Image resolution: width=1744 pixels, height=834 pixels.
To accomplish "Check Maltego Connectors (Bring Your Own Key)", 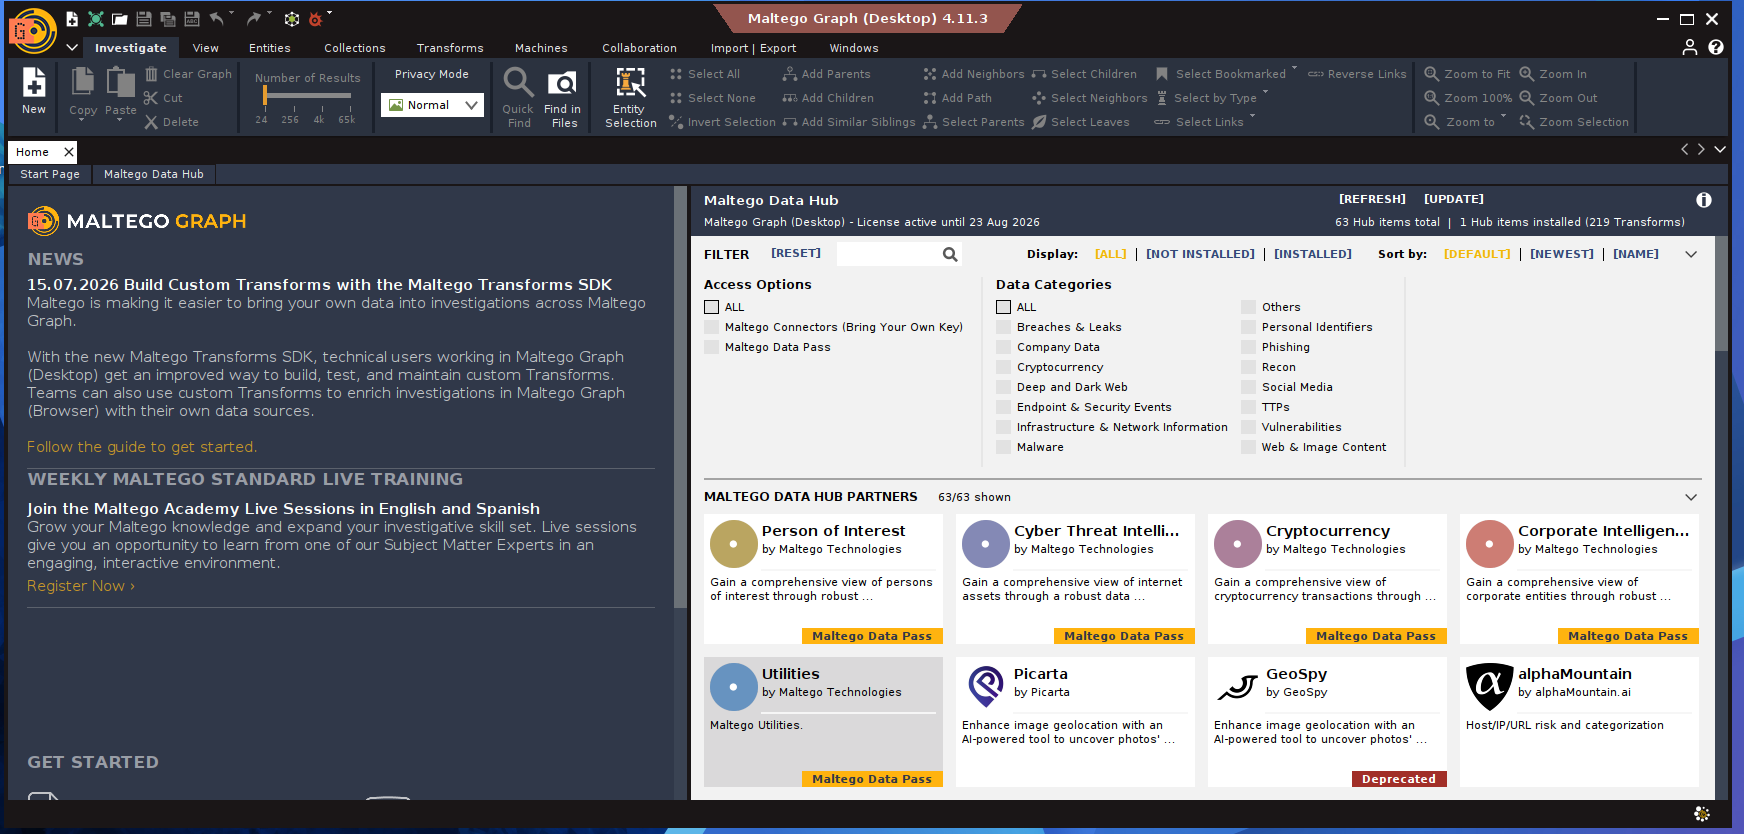I will [711, 327].
